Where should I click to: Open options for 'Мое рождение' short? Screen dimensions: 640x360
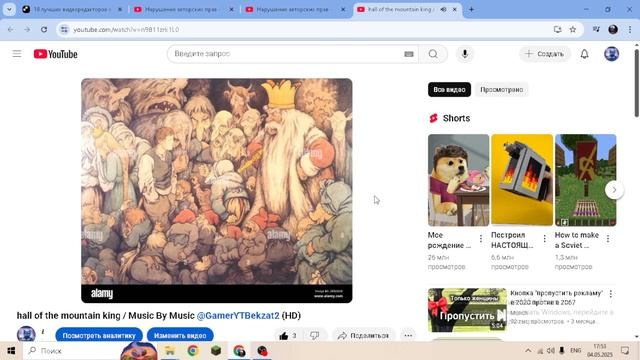coord(481,238)
